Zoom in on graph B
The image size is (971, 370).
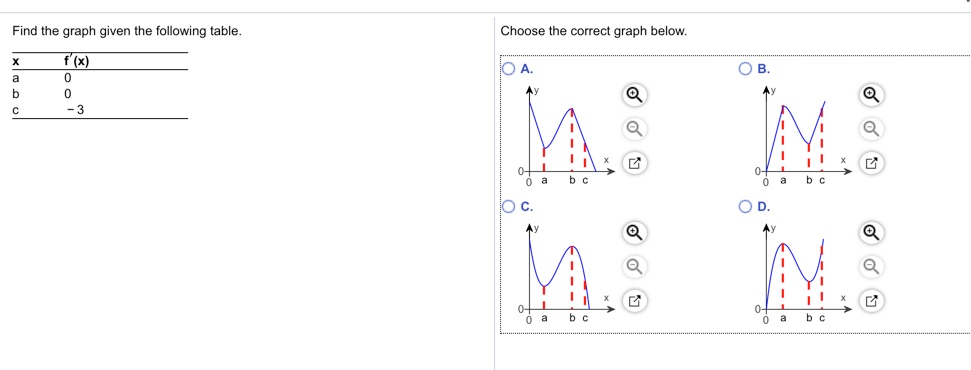click(870, 94)
